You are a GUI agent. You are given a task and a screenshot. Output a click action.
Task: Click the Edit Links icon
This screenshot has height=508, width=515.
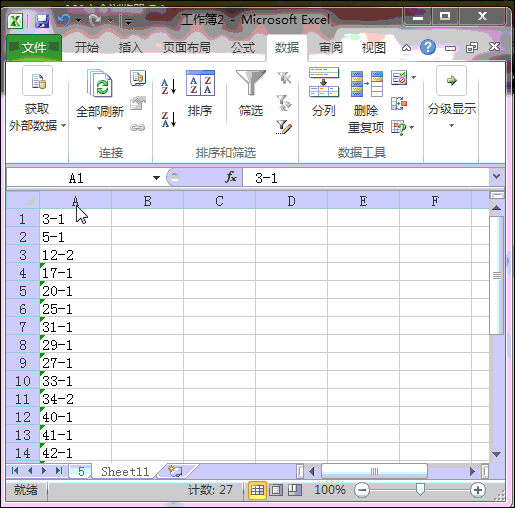[138, 127]
